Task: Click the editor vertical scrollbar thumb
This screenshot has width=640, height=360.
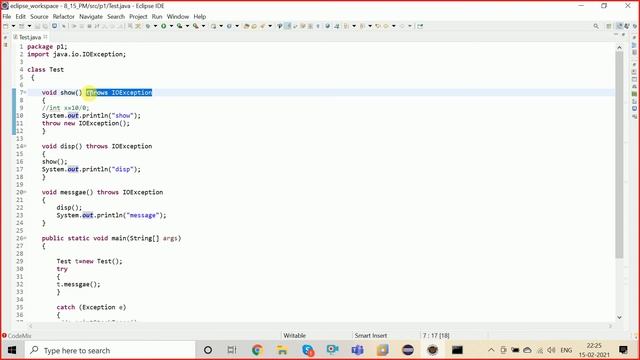Action: point(619,155)
